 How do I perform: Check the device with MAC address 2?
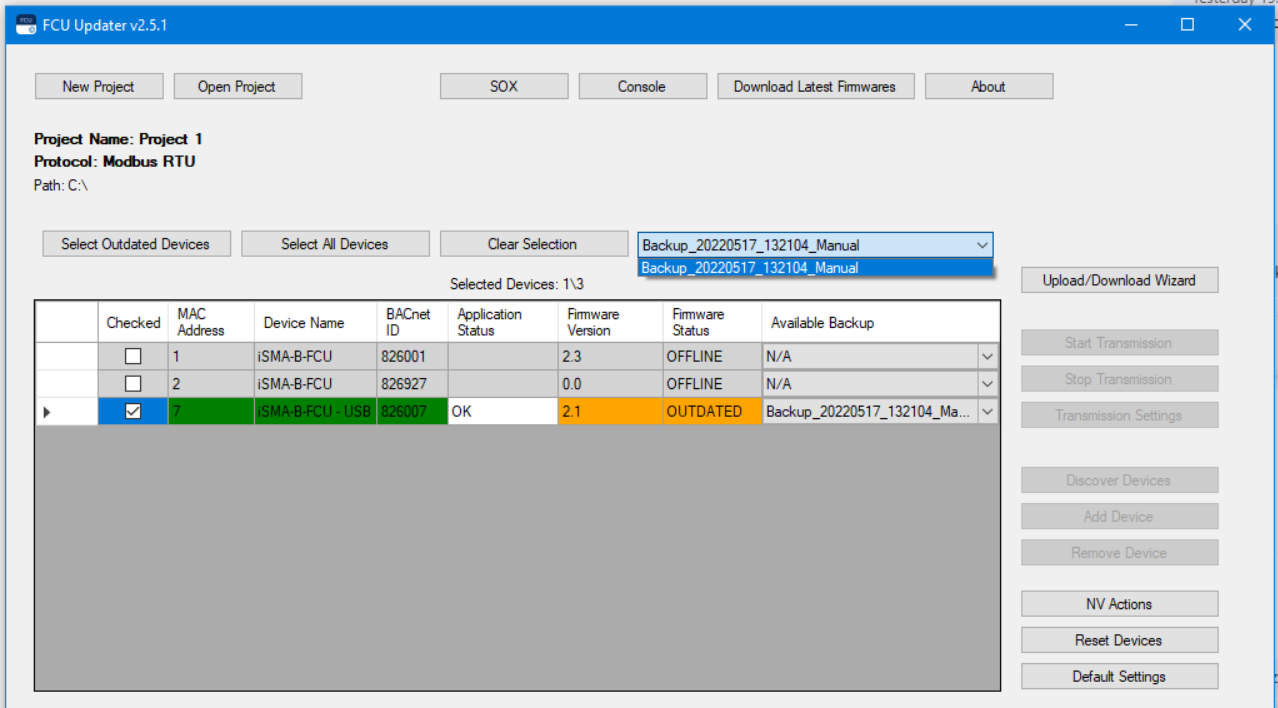pyautogui.click(x=133, y=383)
